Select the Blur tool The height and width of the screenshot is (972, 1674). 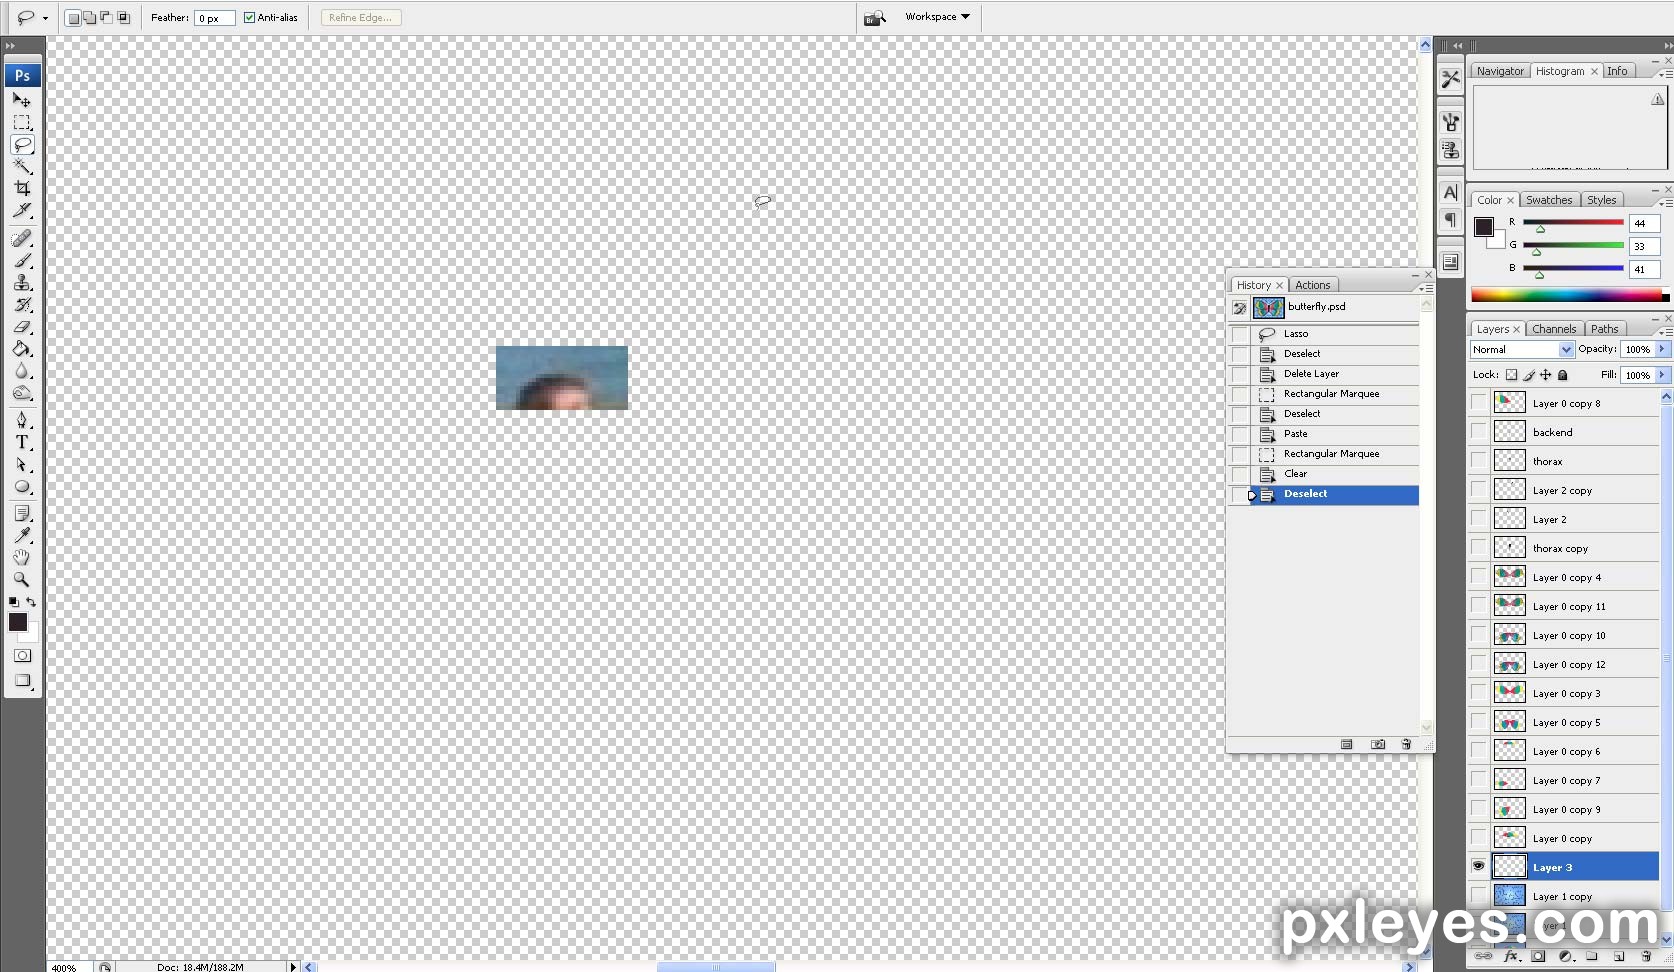point(22,371)
